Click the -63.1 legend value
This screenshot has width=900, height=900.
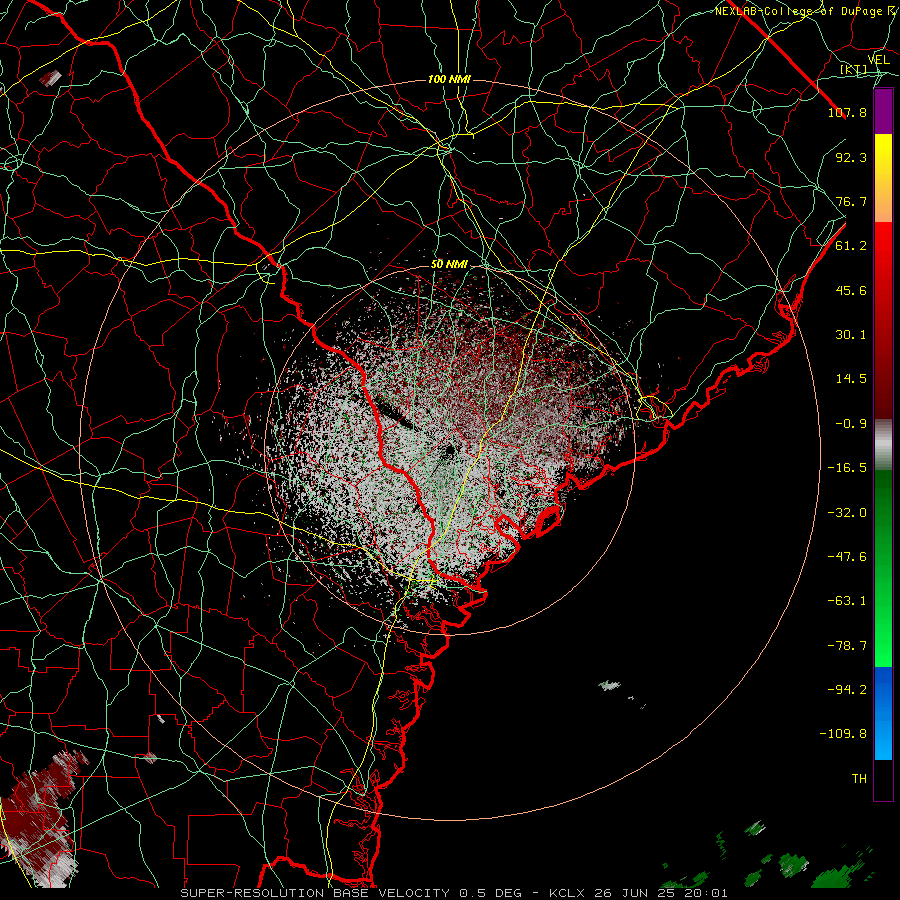coord(847,601)
